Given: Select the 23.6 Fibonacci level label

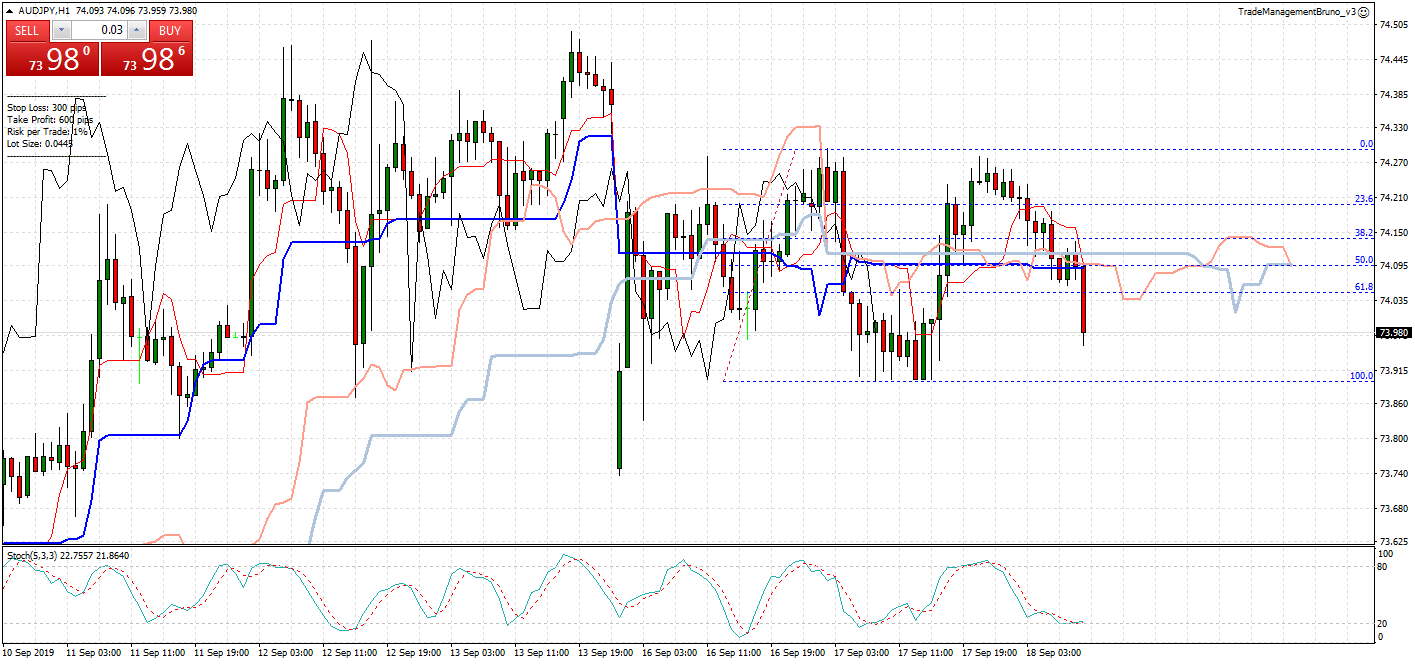Looking at the screenshot, I should (x=1363, y=199).
